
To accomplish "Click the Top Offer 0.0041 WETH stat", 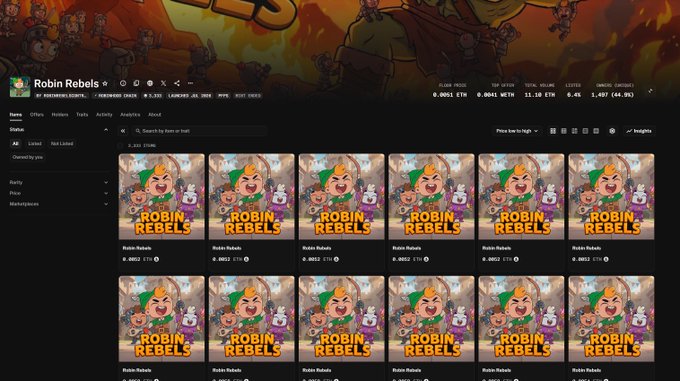I will [495, 91].
